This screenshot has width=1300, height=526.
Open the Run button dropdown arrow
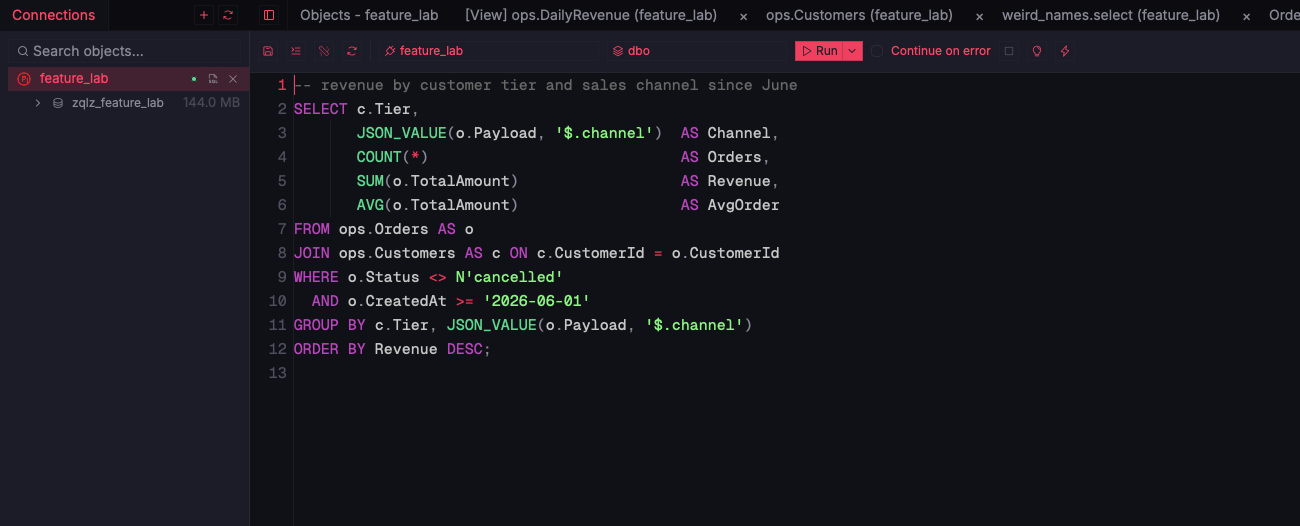pos(852,51)
